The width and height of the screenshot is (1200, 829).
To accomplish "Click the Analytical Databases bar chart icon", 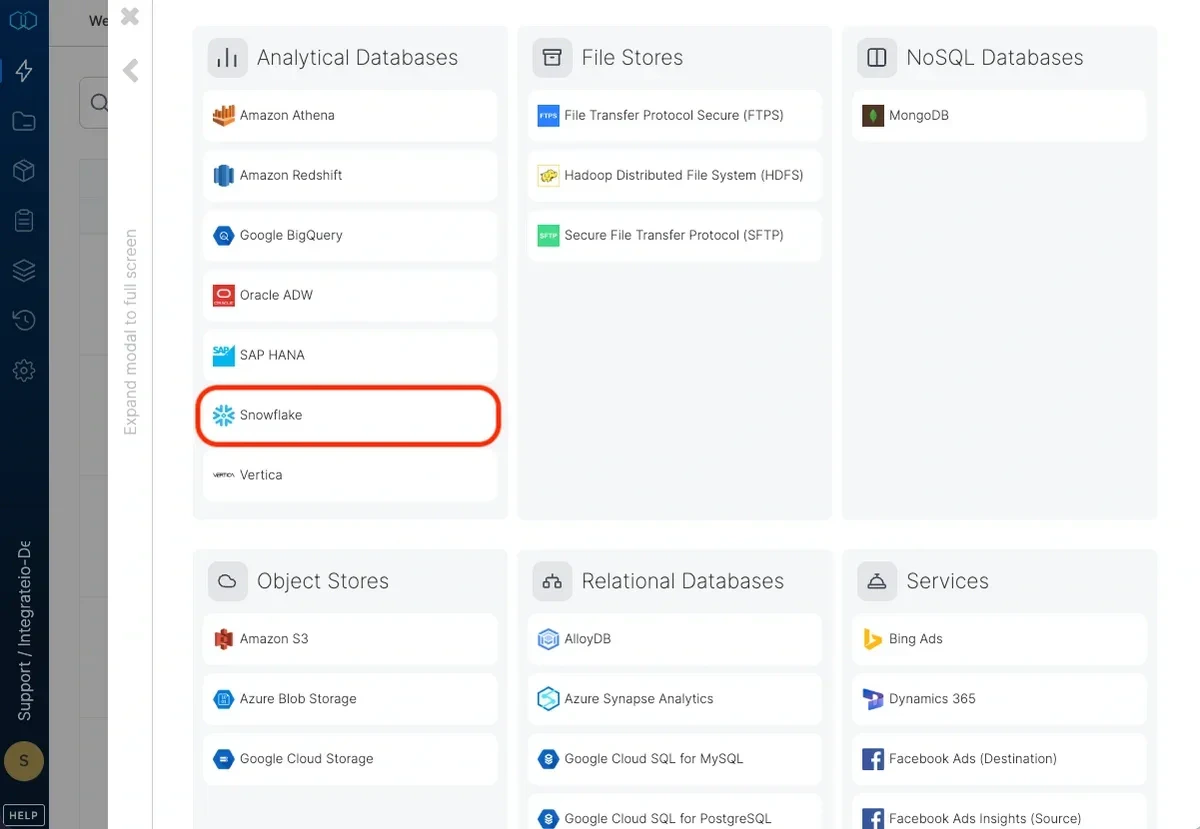I will 227,58.
